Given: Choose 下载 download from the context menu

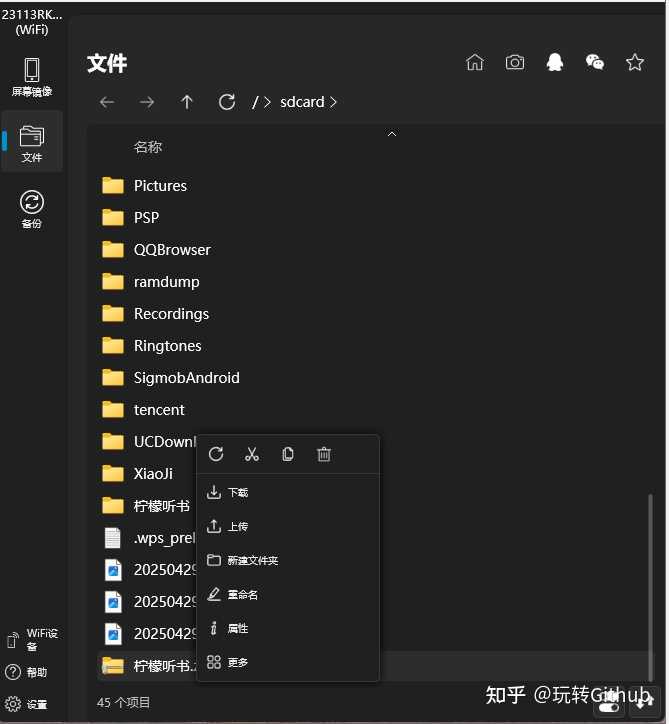Looking at the screenshot, I should coord(237,492).
